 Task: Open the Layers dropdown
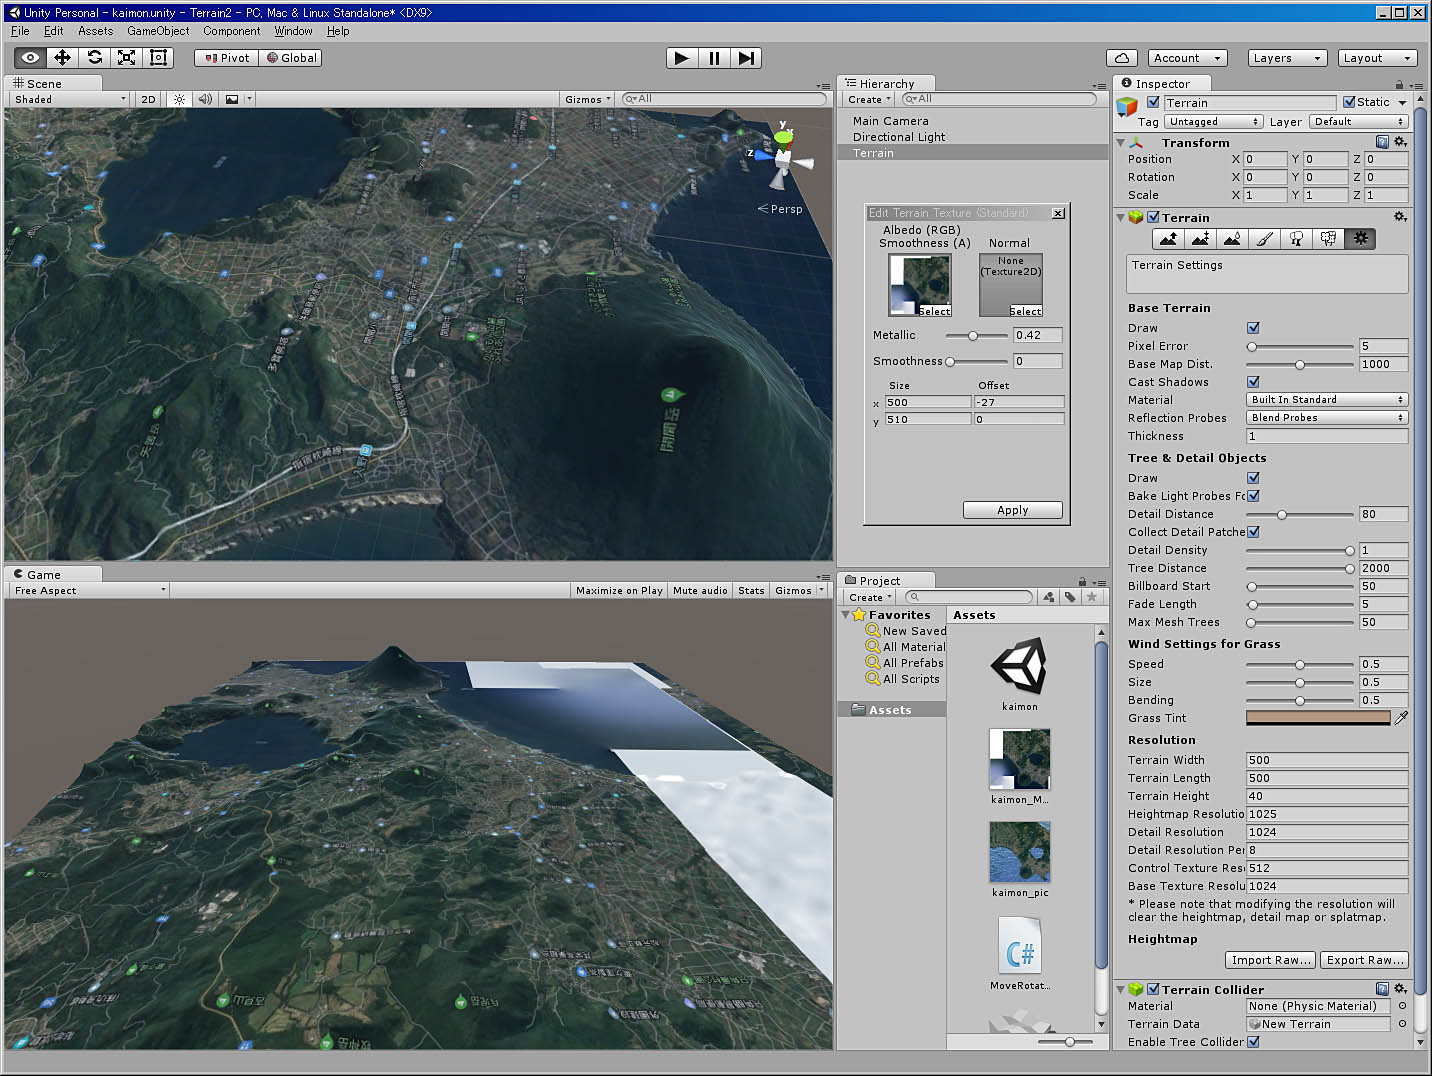coord(1287,58)
